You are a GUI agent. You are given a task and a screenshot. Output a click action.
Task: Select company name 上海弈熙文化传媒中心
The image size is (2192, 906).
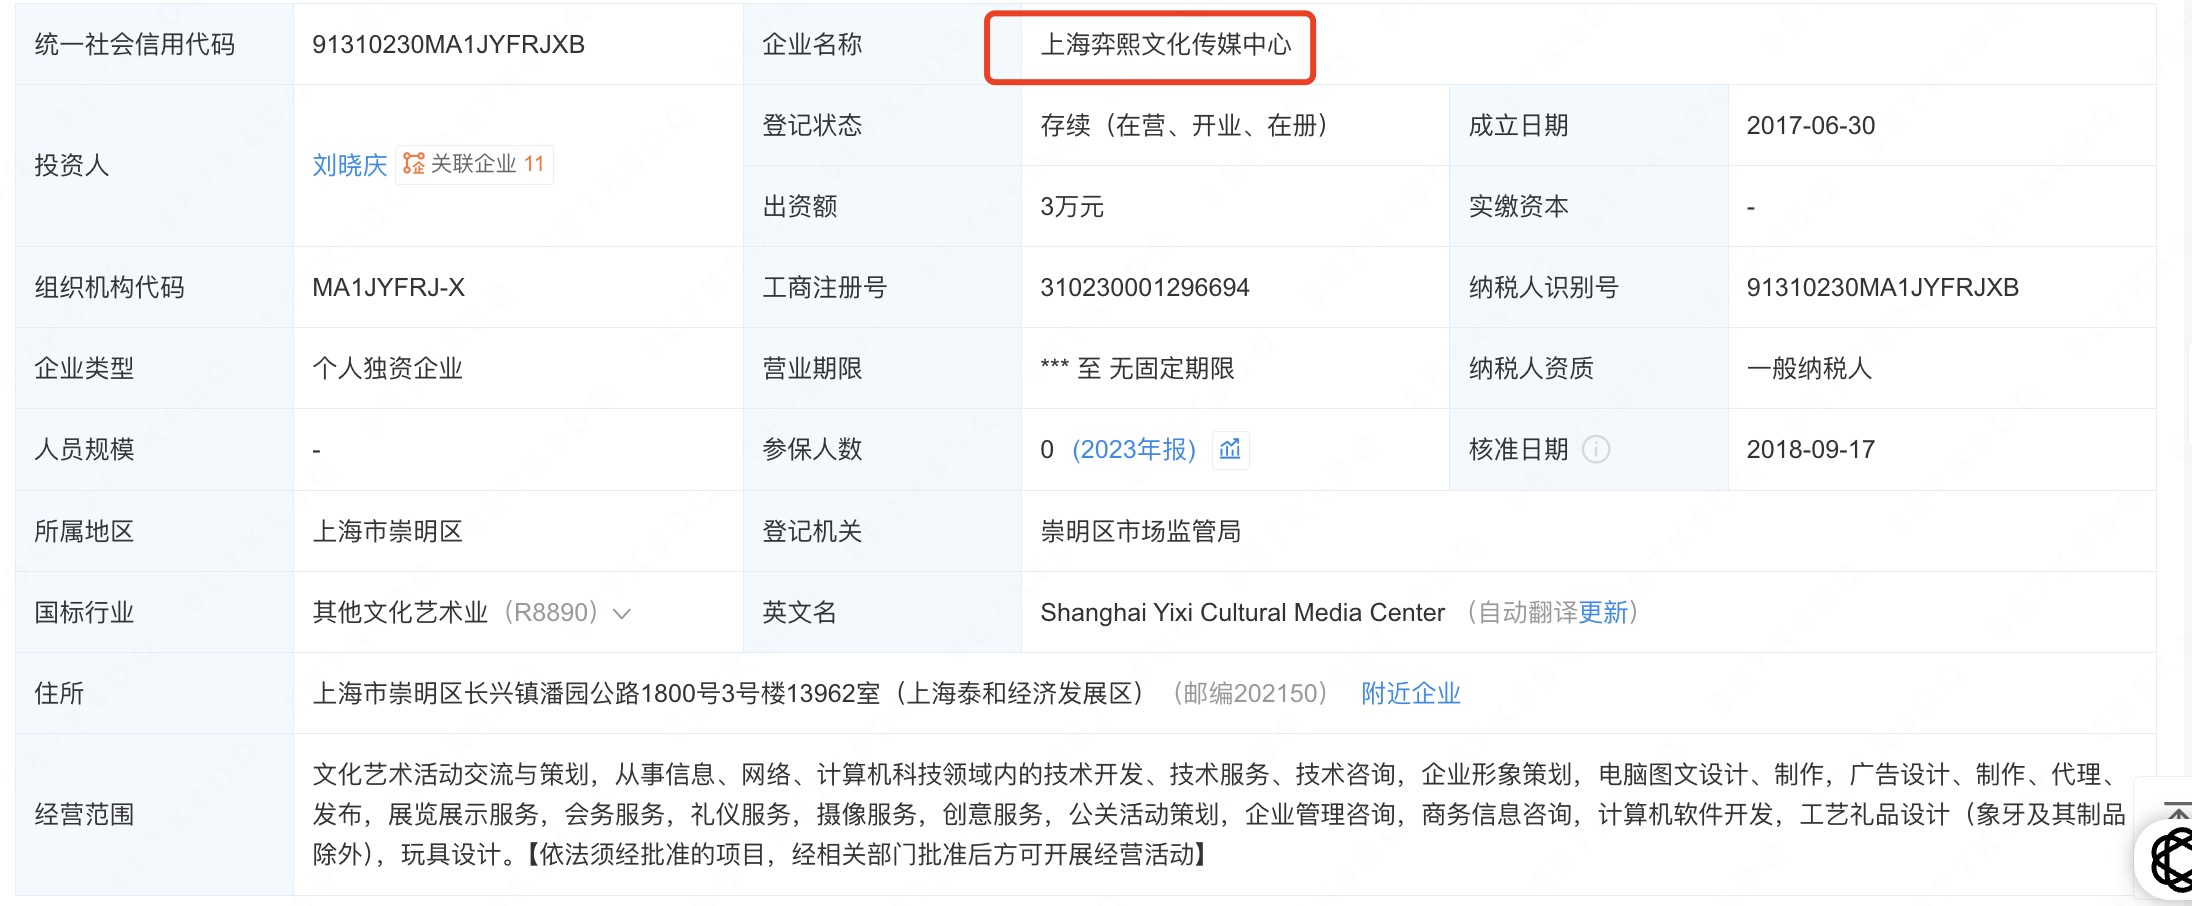pos(1166,44)
